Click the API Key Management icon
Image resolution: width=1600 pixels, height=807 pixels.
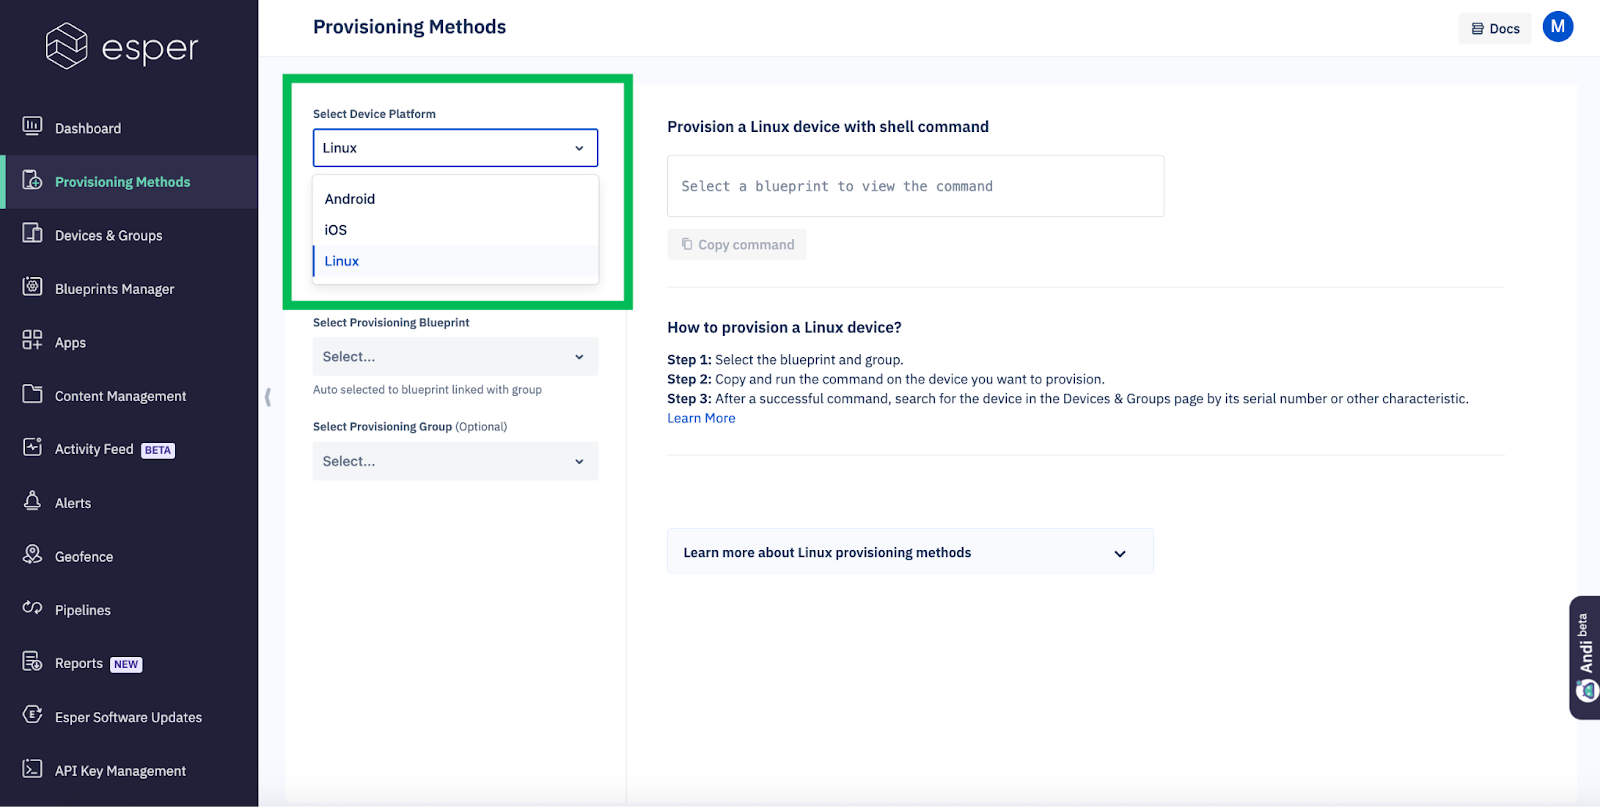[x=32, y=768]
